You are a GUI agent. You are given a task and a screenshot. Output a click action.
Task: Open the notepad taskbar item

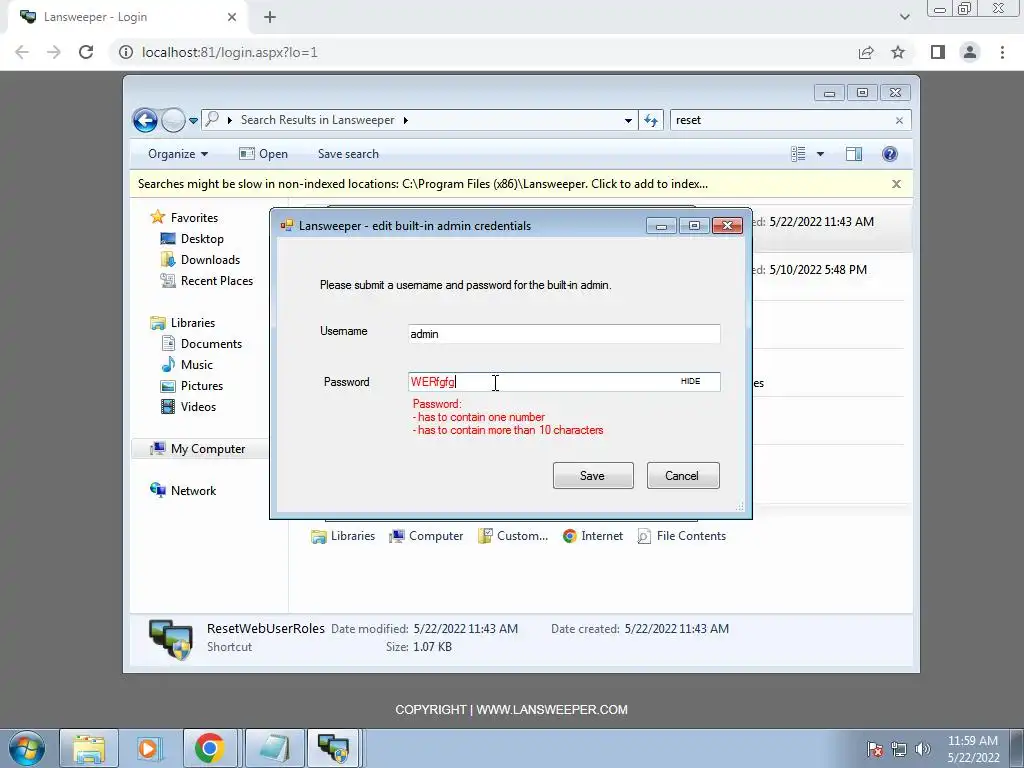pos(274,748)
